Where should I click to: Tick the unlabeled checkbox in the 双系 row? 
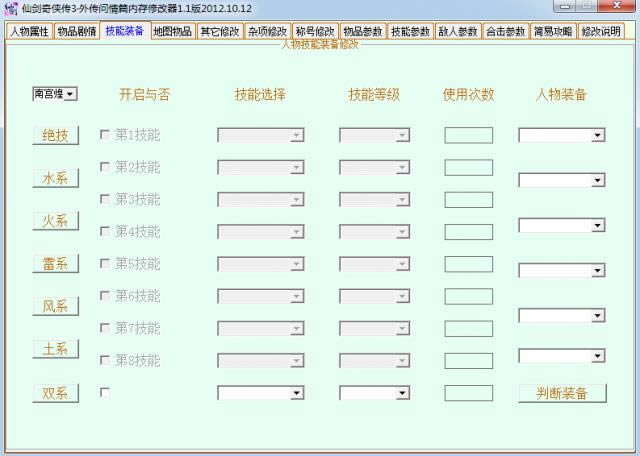coord(105,392)
